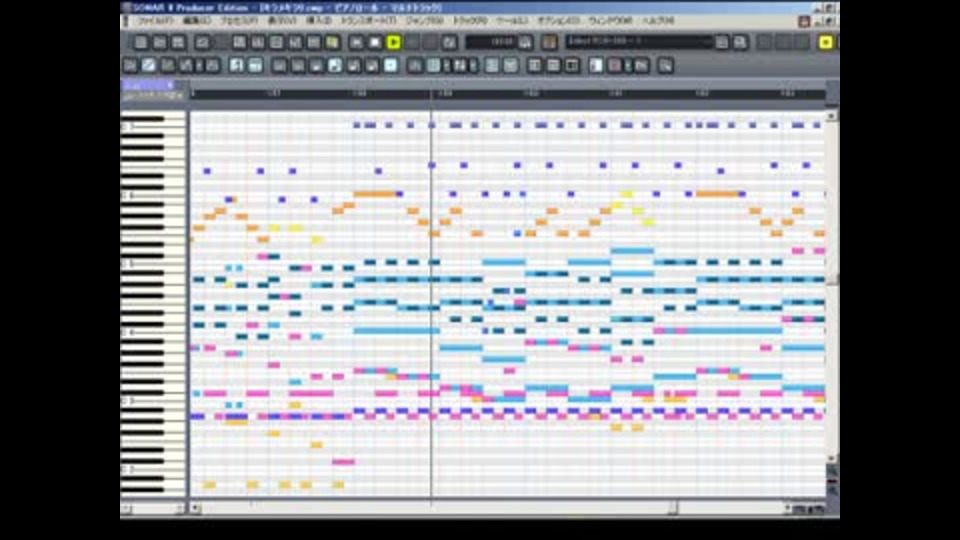
Task: Toggle the highlighted Snap to Grid button
Action: point(433,66)
